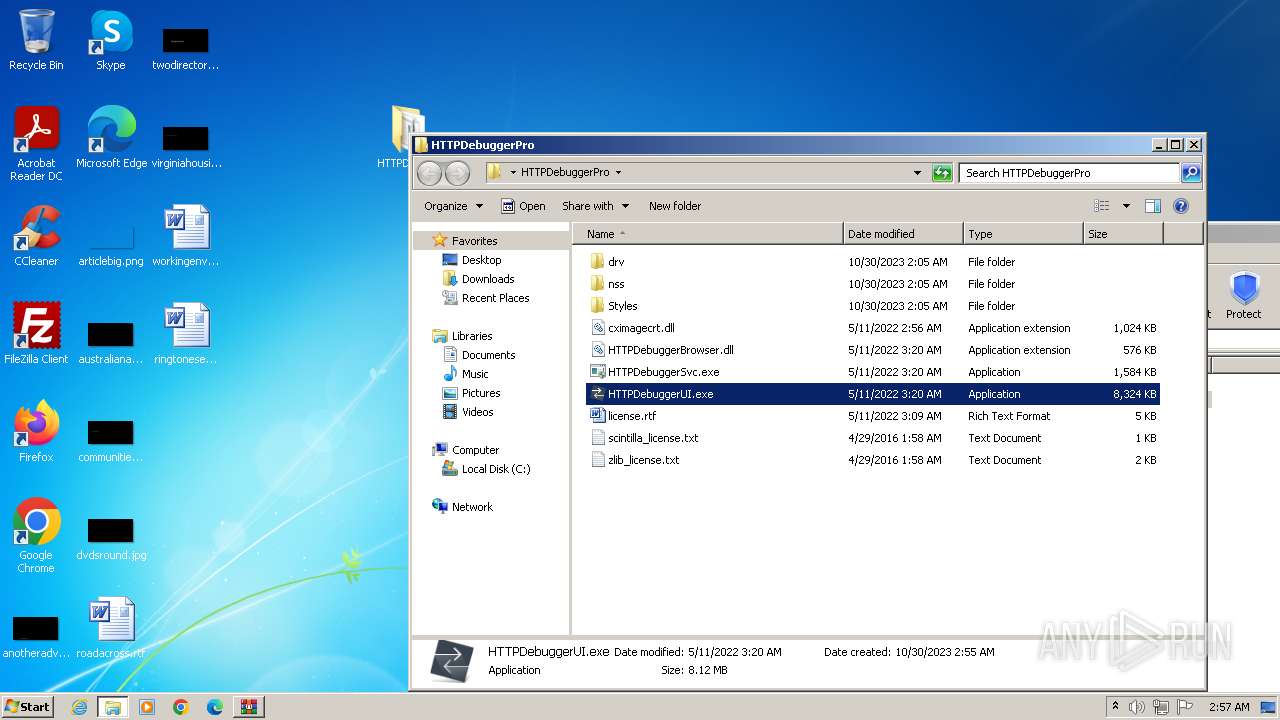The width and height of the screenshot is (1280, 720).
Task: Select dvdsround.jpg on the desktop
Action: coord(111,538)
